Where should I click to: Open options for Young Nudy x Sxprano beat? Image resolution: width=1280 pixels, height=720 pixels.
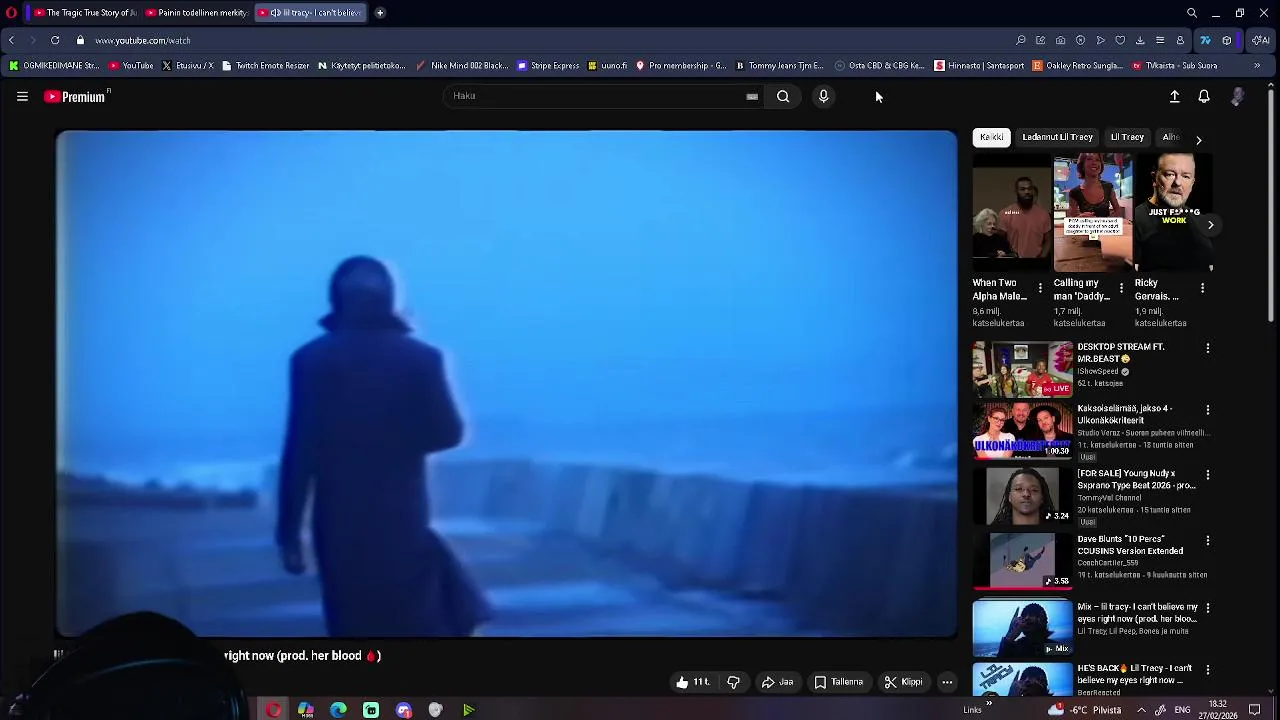[1208, 475]
